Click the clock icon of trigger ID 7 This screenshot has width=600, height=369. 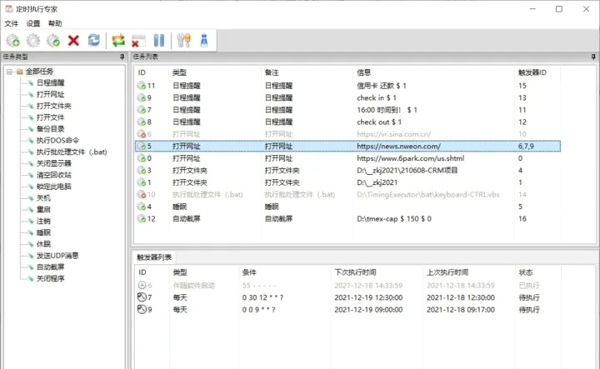(x=142, y=297)
